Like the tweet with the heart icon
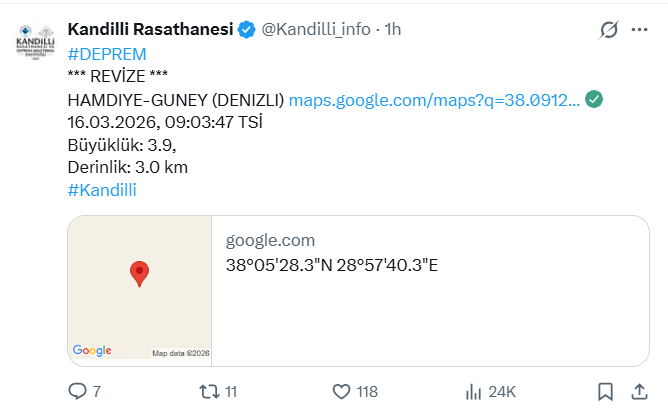The height and width of the screenshot is (413, 668). click(341, 391)
